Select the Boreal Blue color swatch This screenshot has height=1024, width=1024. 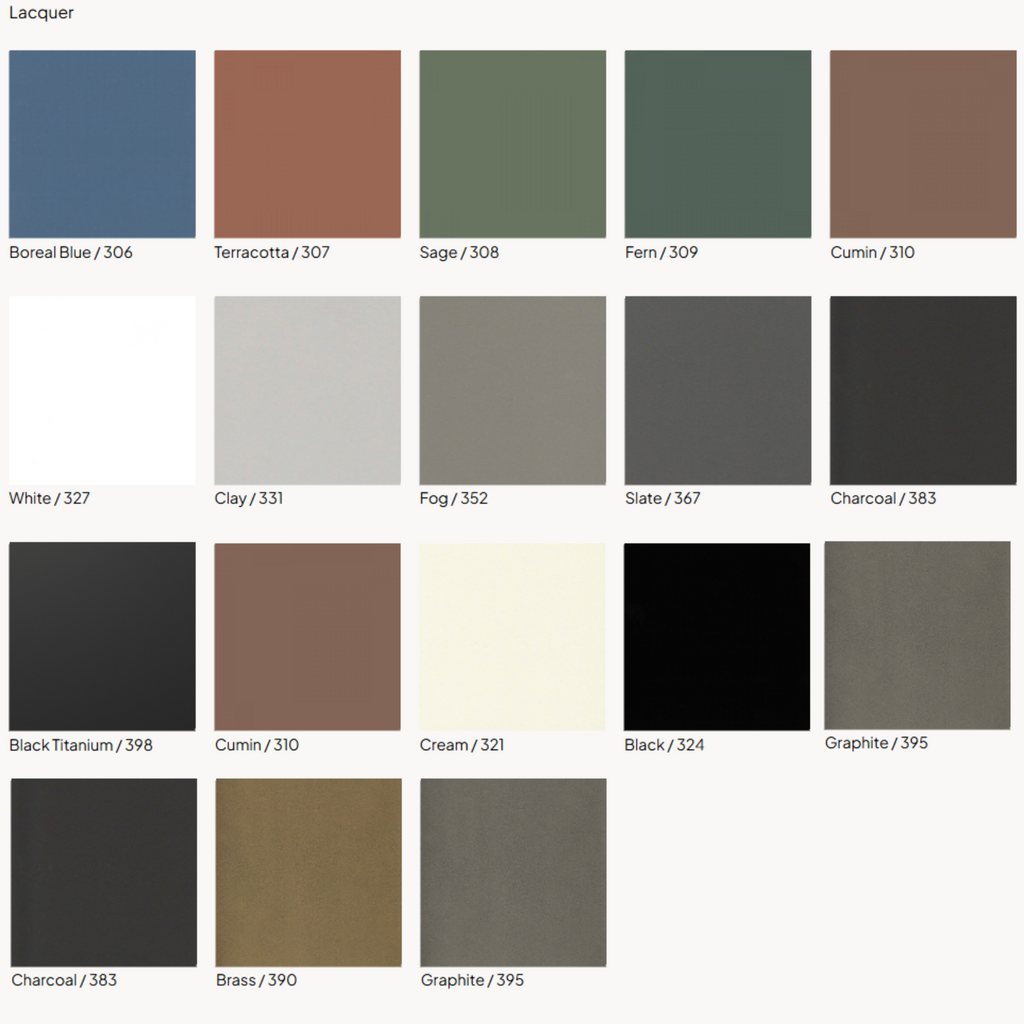(102, 144)
